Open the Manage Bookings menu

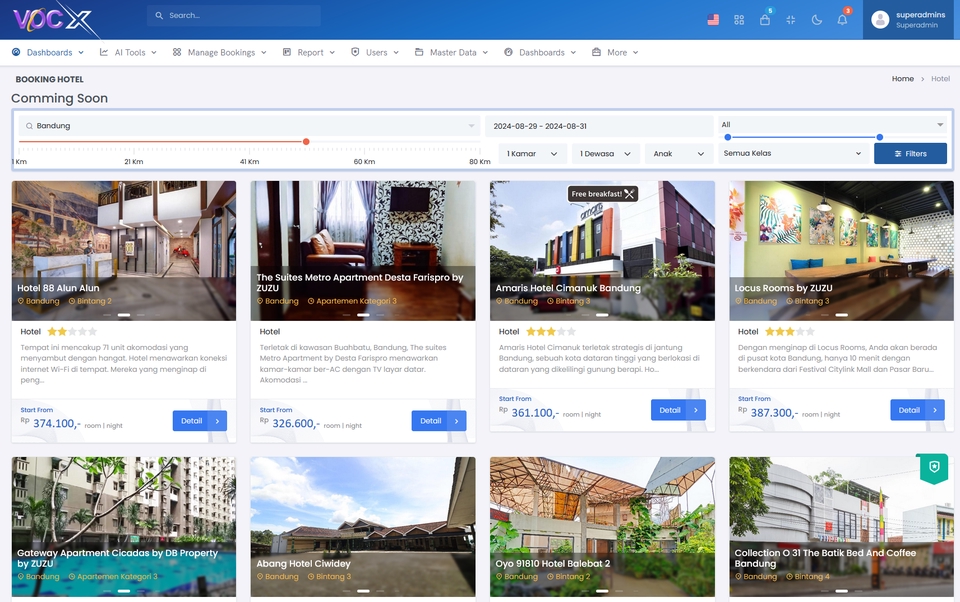point(219,52)
